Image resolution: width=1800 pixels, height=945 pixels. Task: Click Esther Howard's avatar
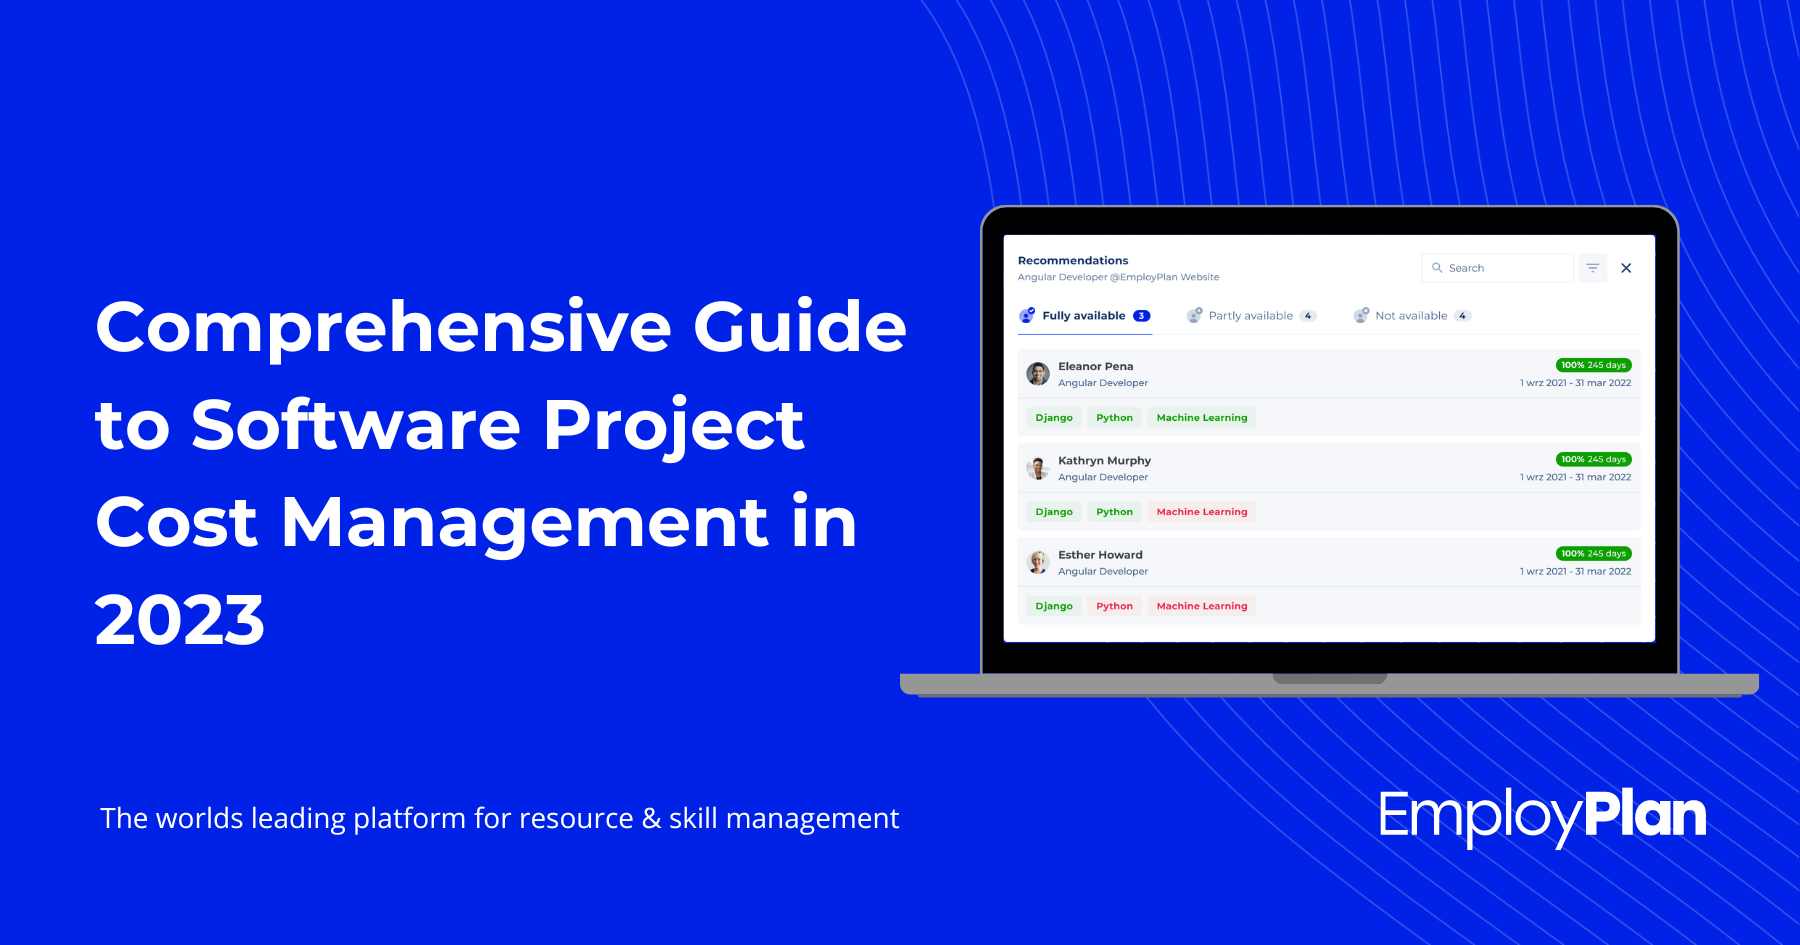[1038, 562]
